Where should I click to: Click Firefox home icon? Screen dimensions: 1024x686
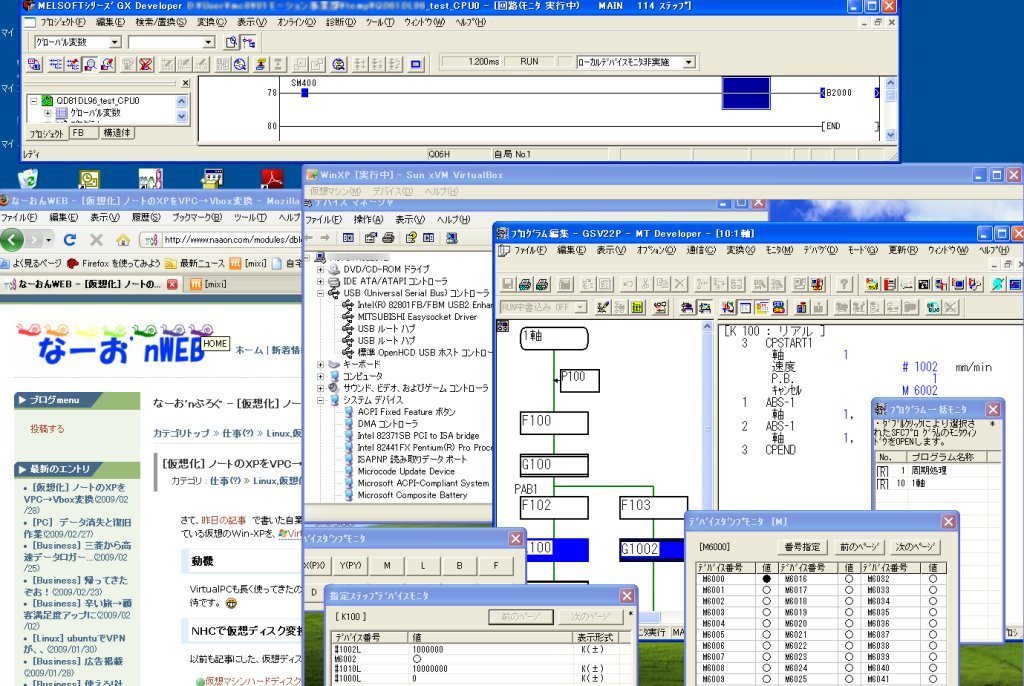coord(122,240)
